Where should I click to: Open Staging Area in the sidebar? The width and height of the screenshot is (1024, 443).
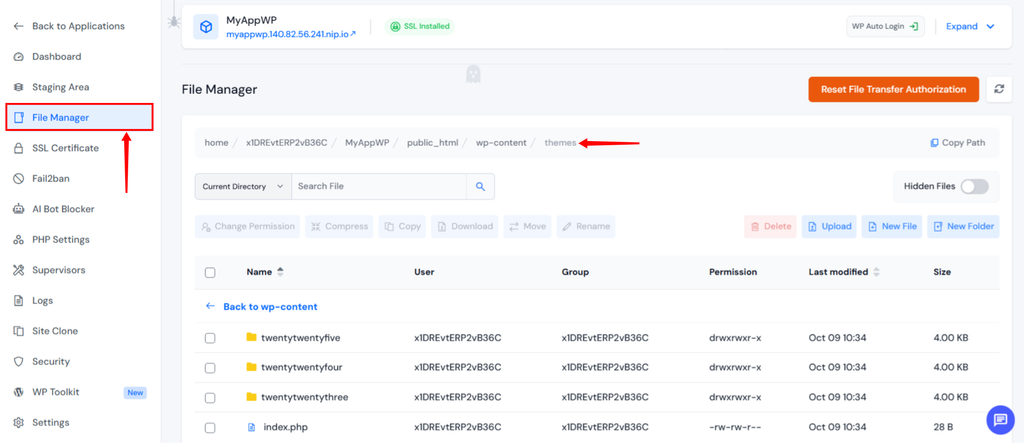[60, 87]
